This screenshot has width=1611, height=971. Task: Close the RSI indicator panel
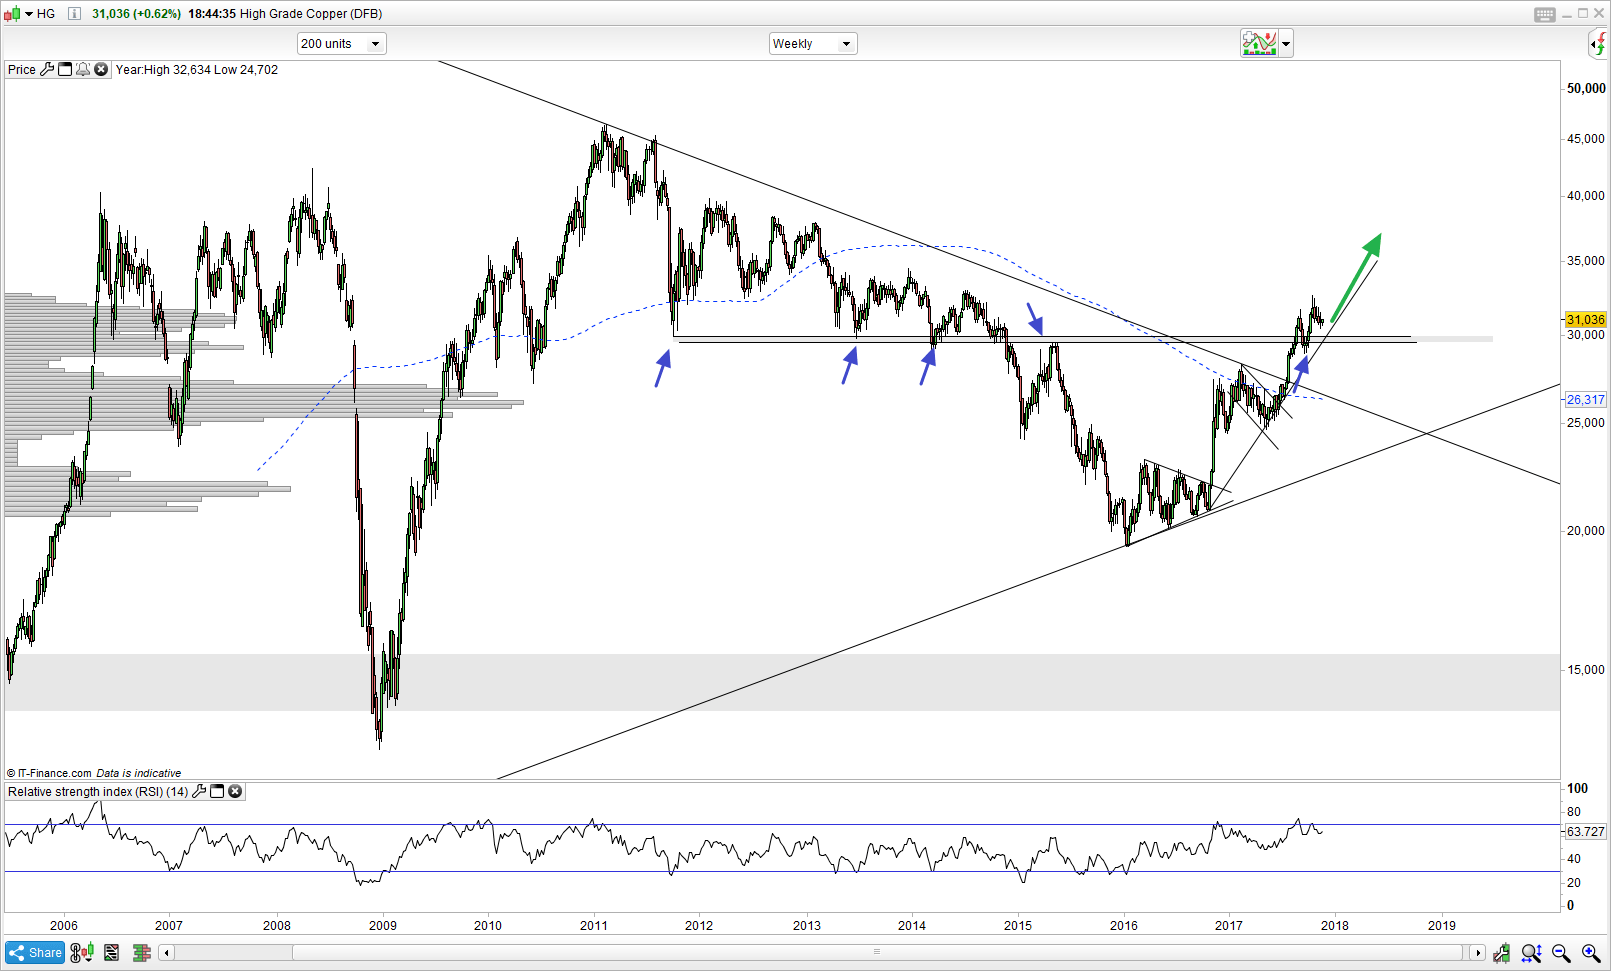tap(235, 791)
